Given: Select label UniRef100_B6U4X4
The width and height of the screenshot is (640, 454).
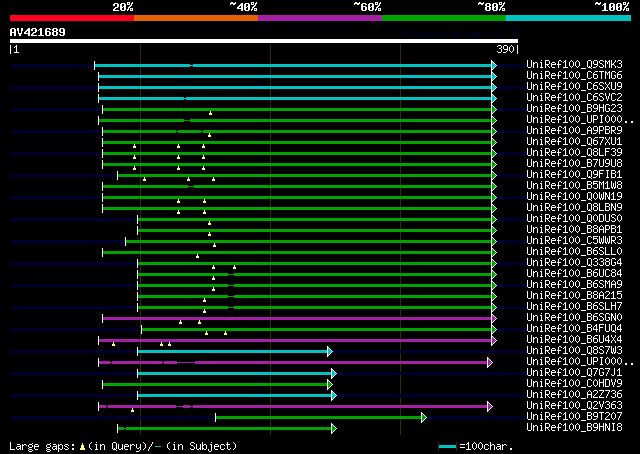Looking at the screenshot, I should pos(574,340).
